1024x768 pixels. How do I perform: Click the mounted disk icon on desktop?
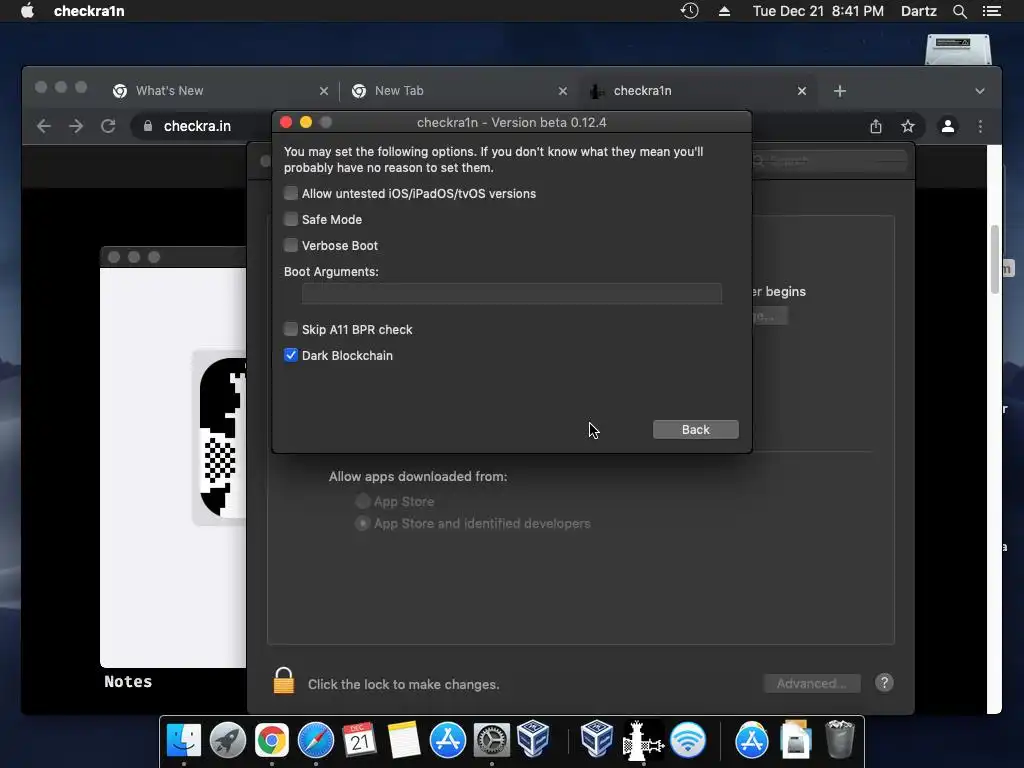click(x=957, y=49)
